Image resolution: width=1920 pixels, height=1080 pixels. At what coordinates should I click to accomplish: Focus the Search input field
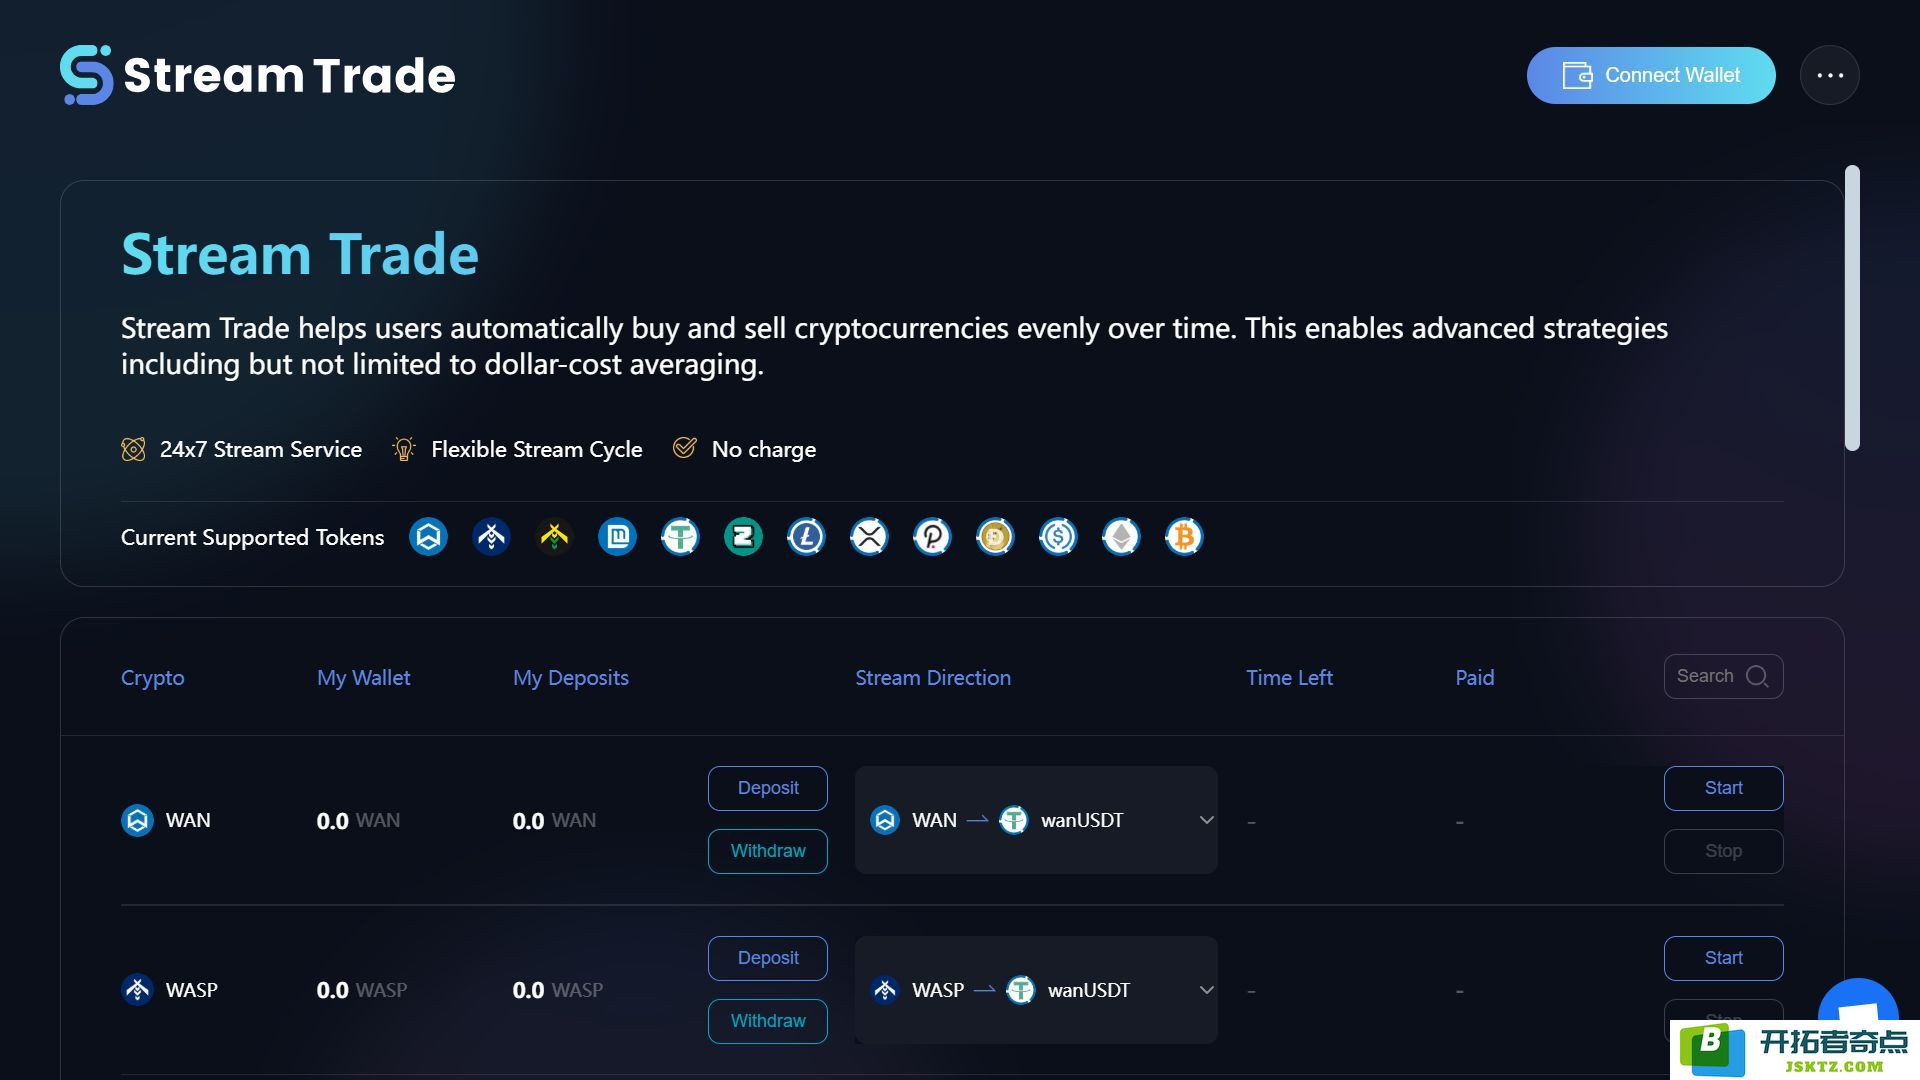[x=1723, y=676]
